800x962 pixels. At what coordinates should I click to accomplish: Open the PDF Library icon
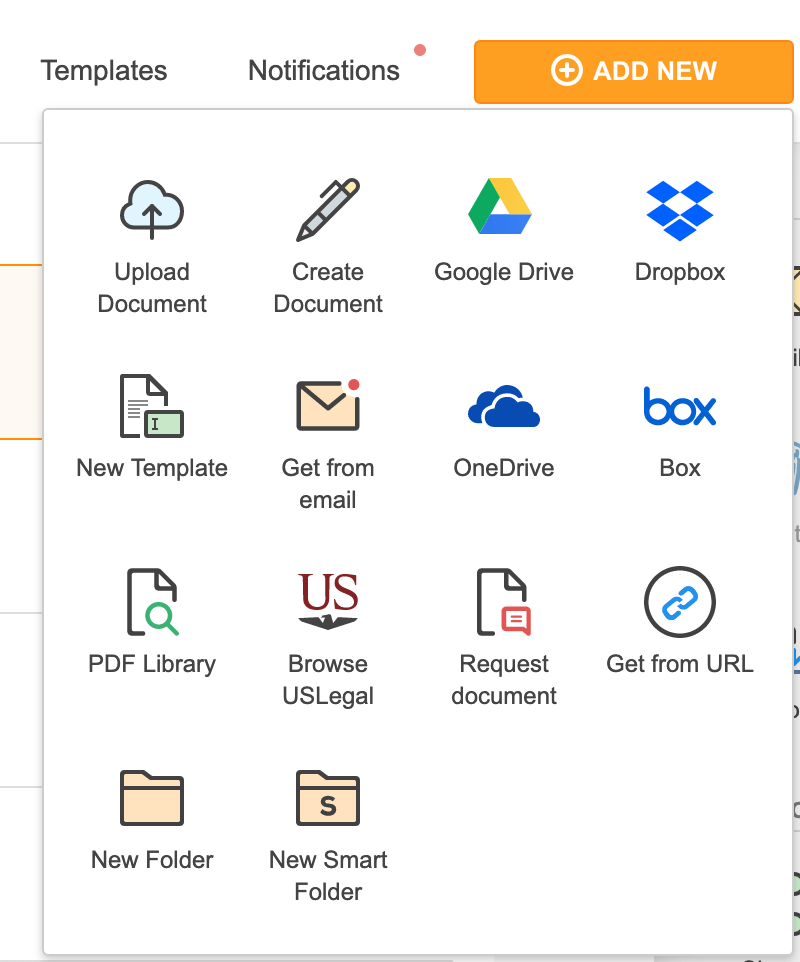[152, 601]
